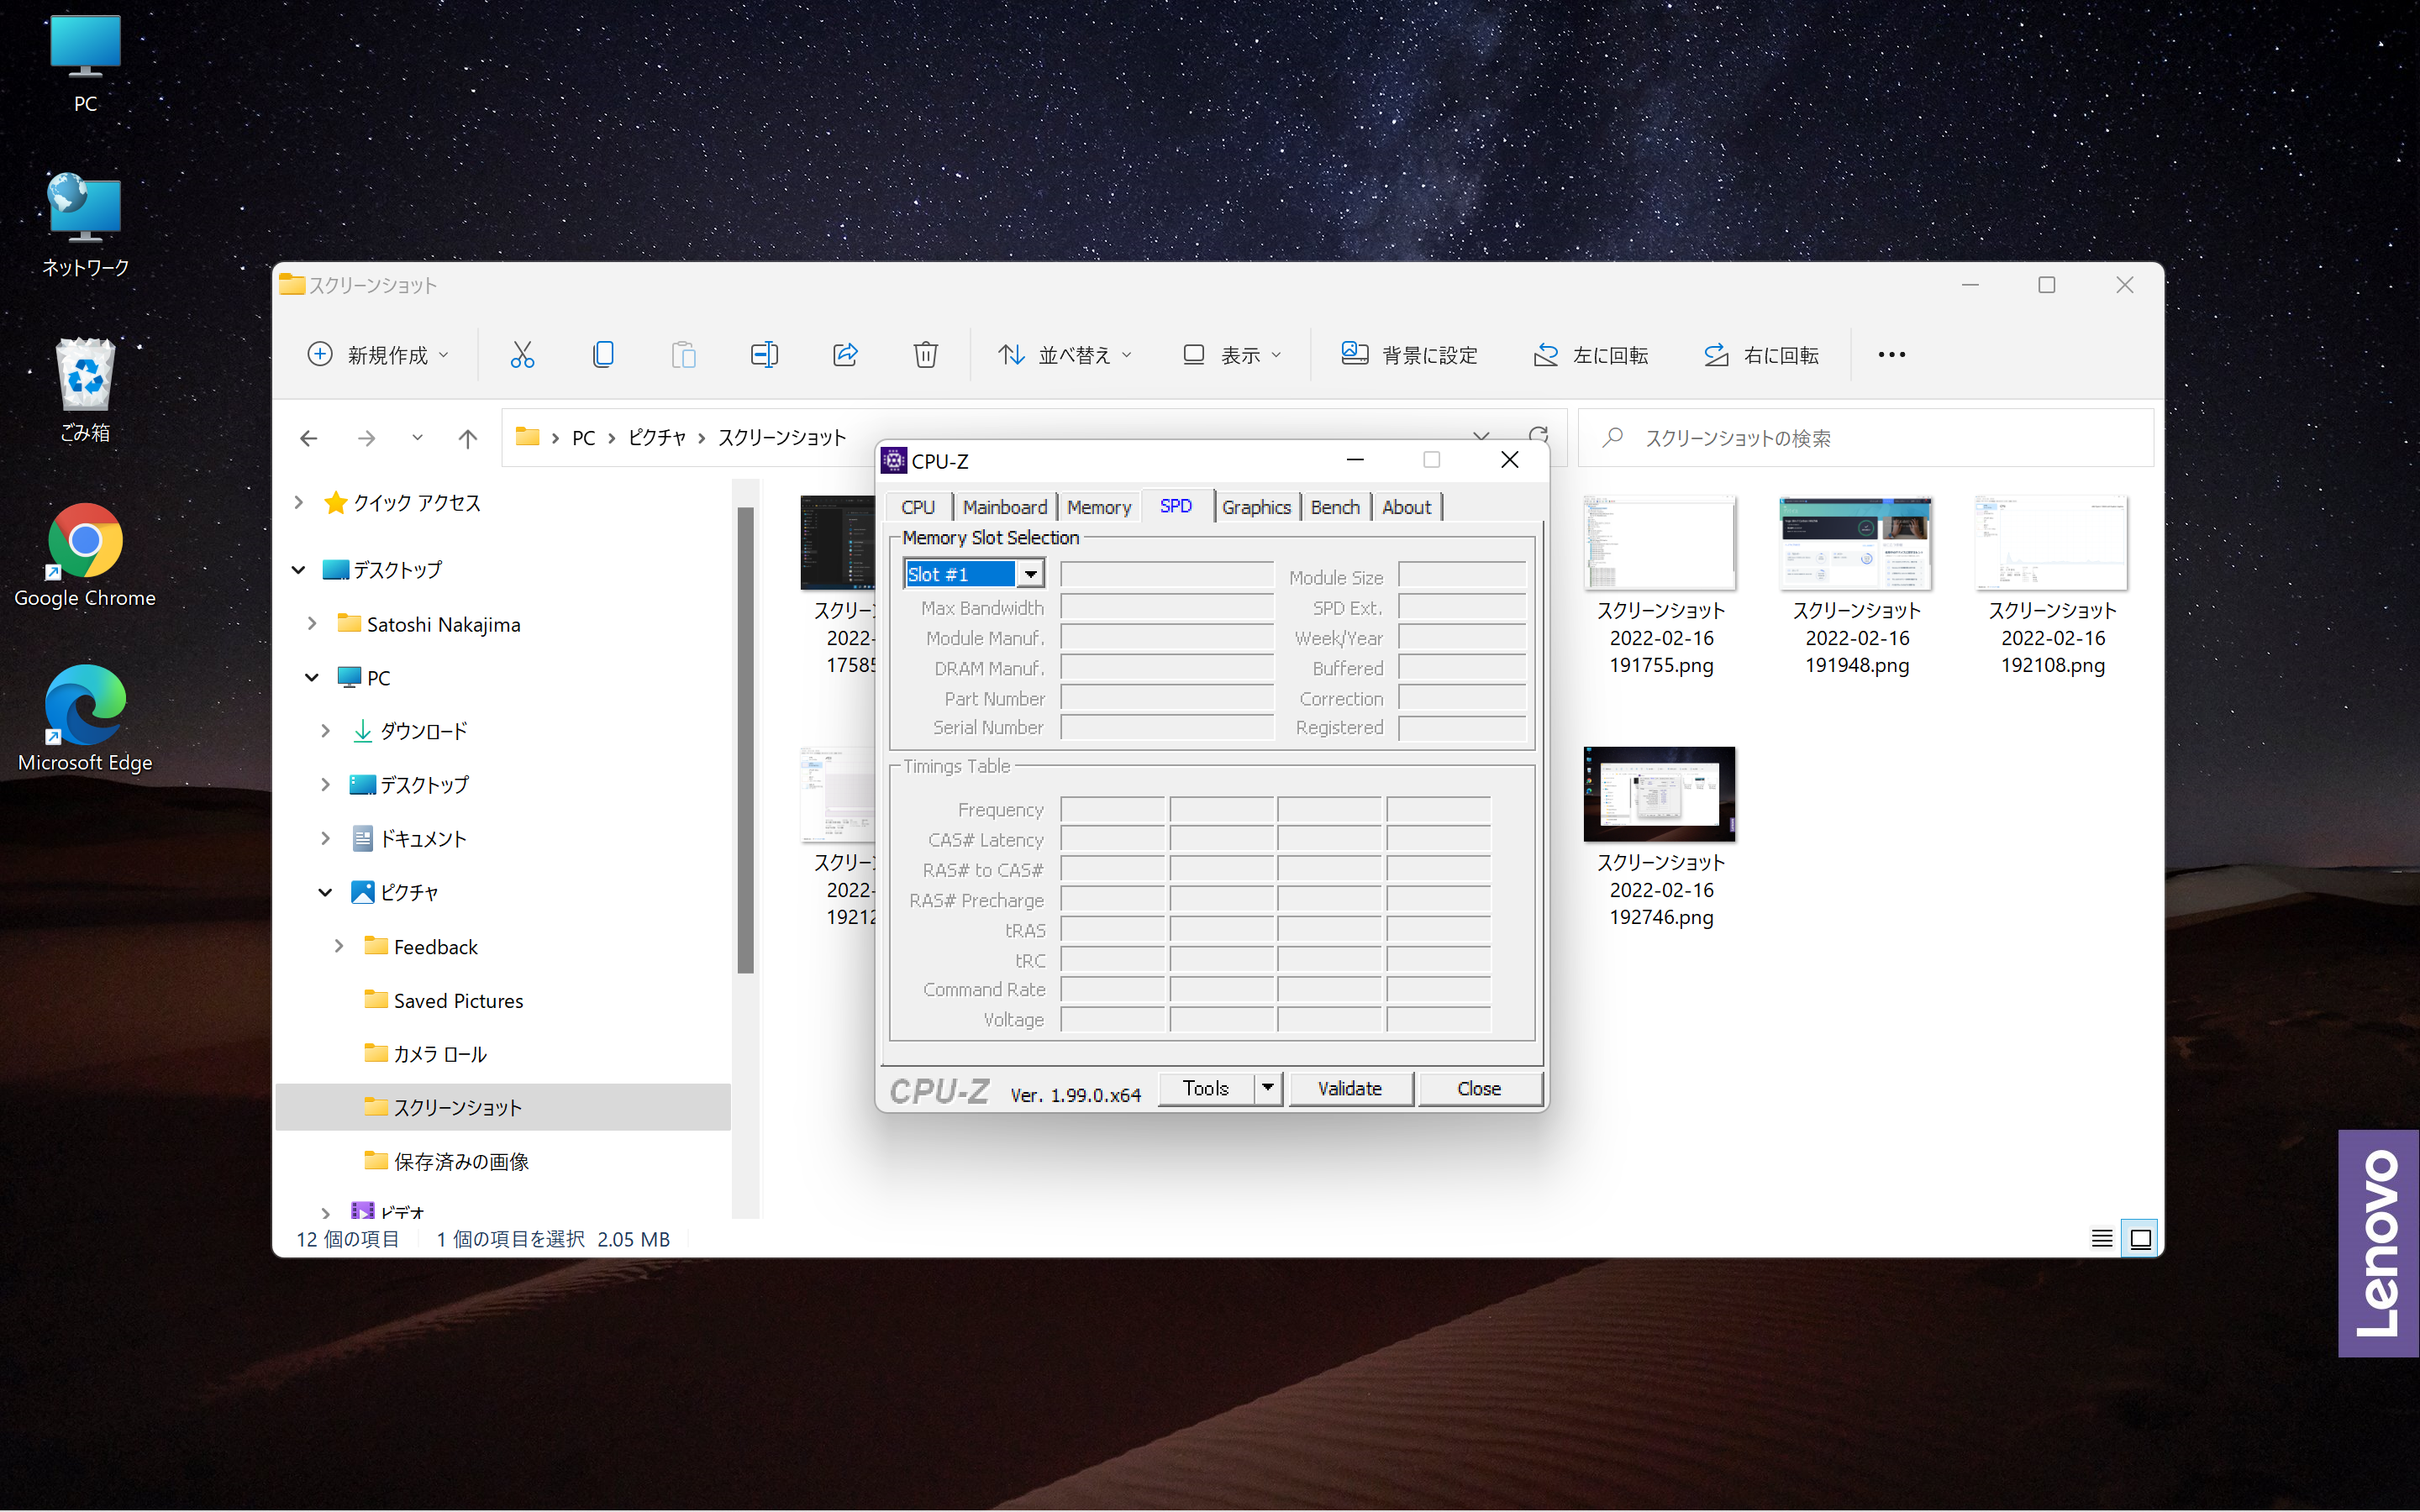Open the ごみ箱 recycle bin icon
The width and height of the screenshot is (2420, 1512).
click(x=85, y=390)
